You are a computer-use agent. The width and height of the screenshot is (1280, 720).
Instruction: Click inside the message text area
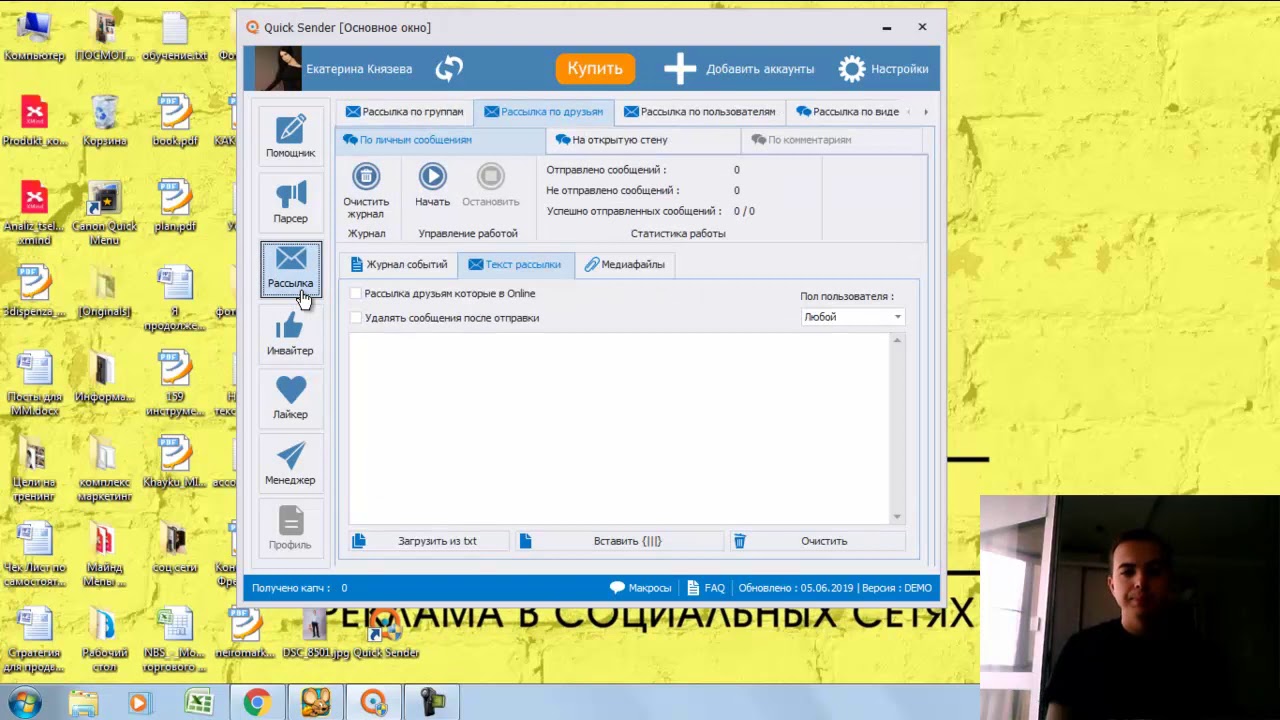(619, 428)
